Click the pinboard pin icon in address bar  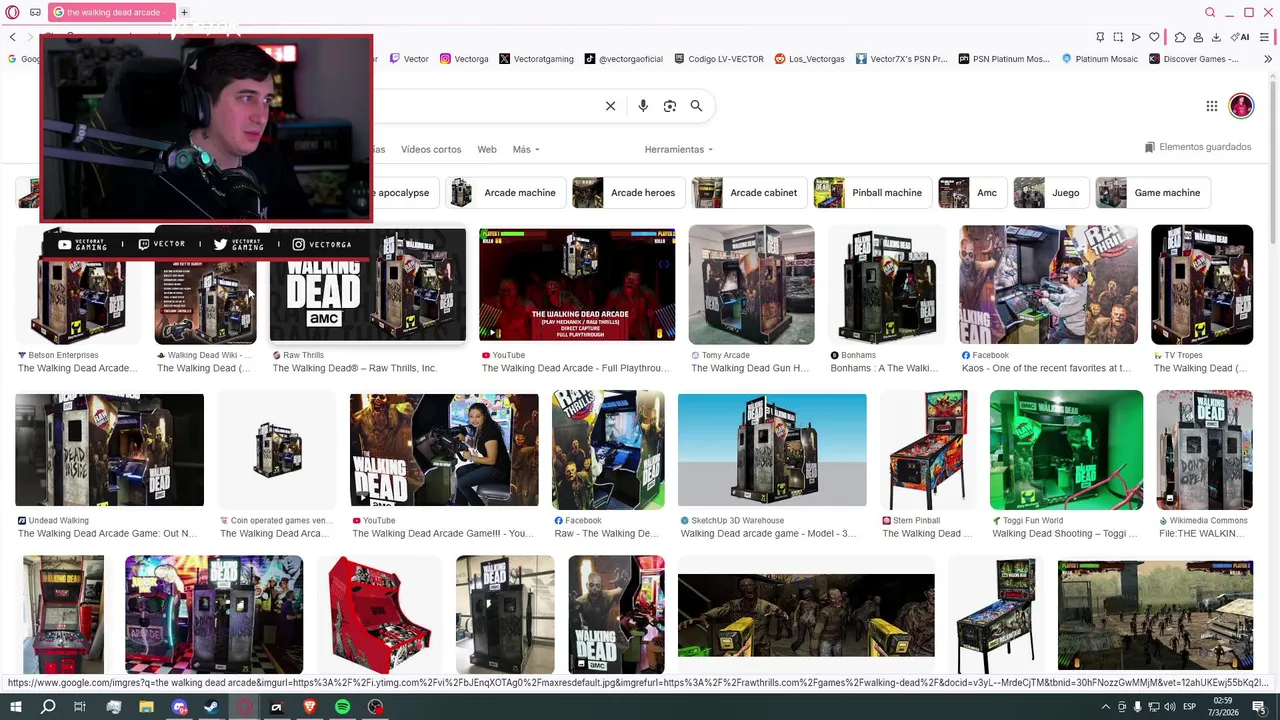point(1100,37)
